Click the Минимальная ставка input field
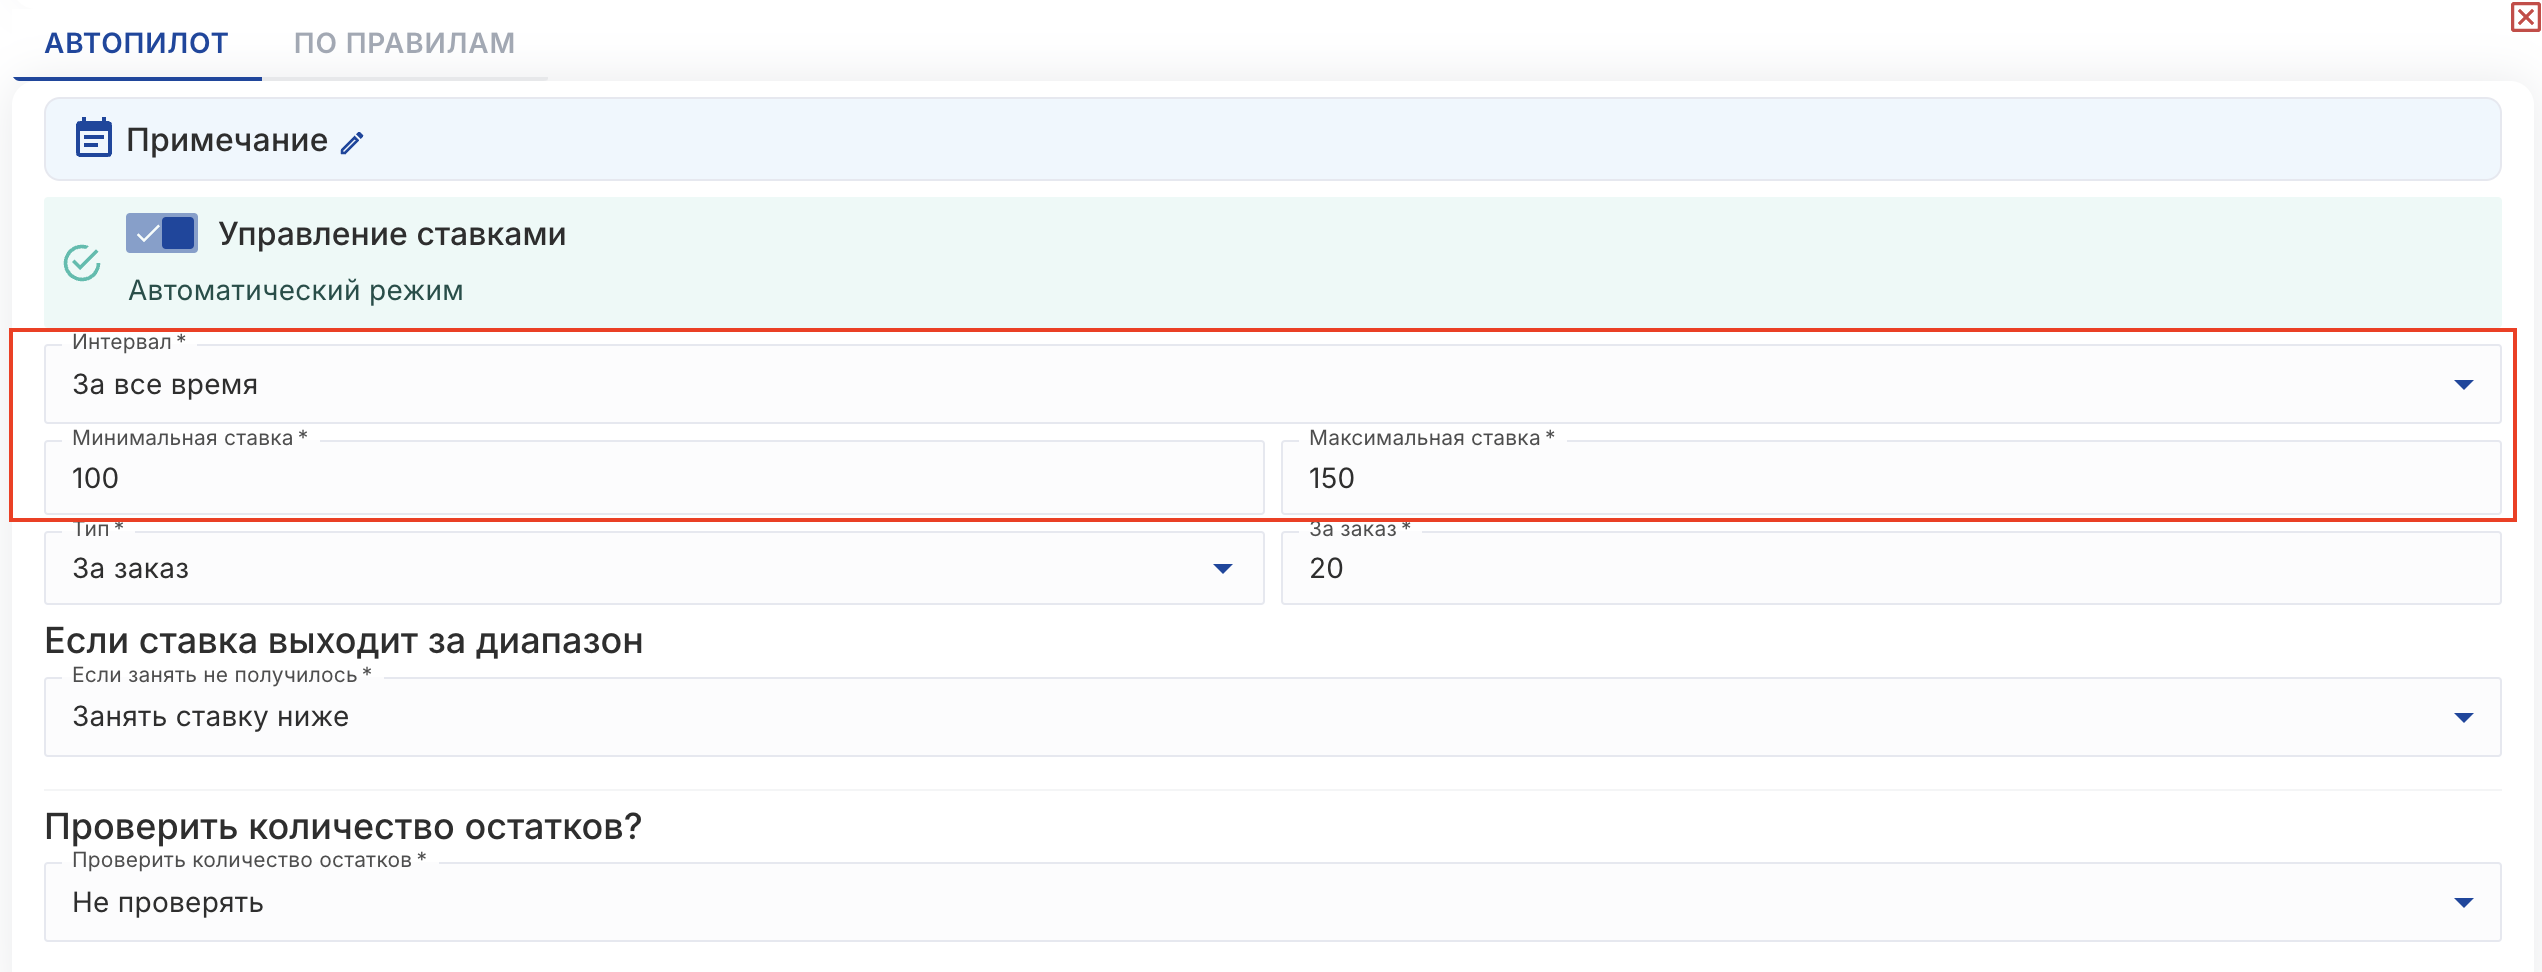Viewport: 2542px width, 972px height. click(x=654, y=478)
